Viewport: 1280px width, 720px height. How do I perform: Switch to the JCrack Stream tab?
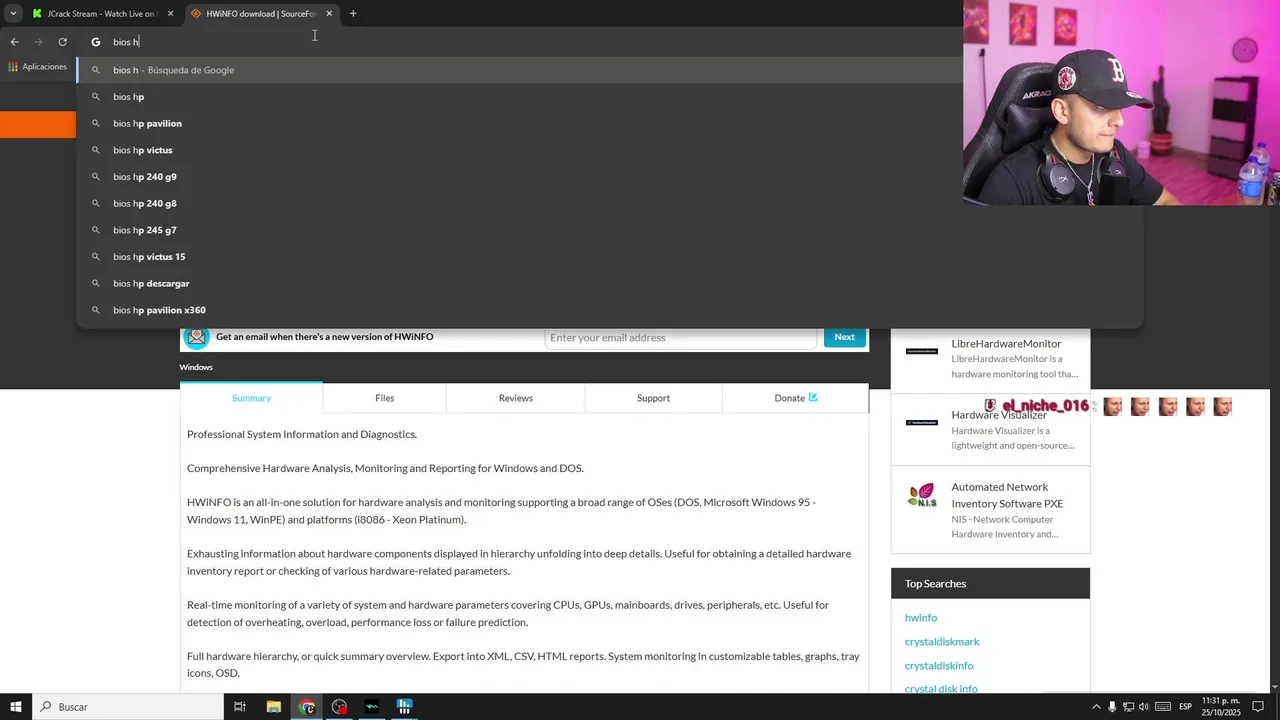100,14
